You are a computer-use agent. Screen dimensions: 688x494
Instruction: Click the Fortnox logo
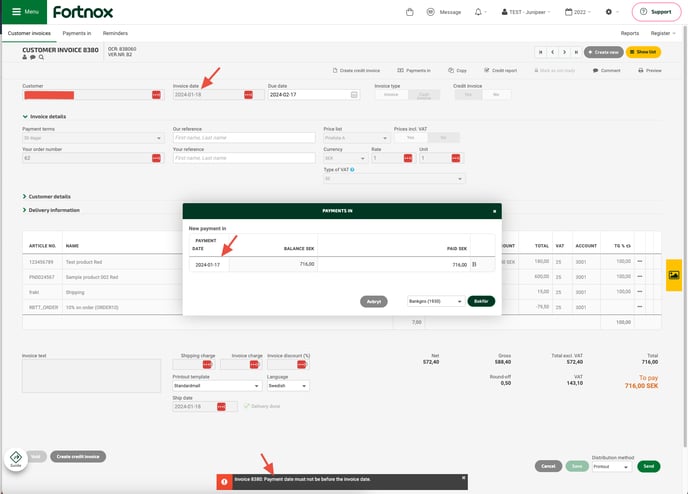point(83,12)
